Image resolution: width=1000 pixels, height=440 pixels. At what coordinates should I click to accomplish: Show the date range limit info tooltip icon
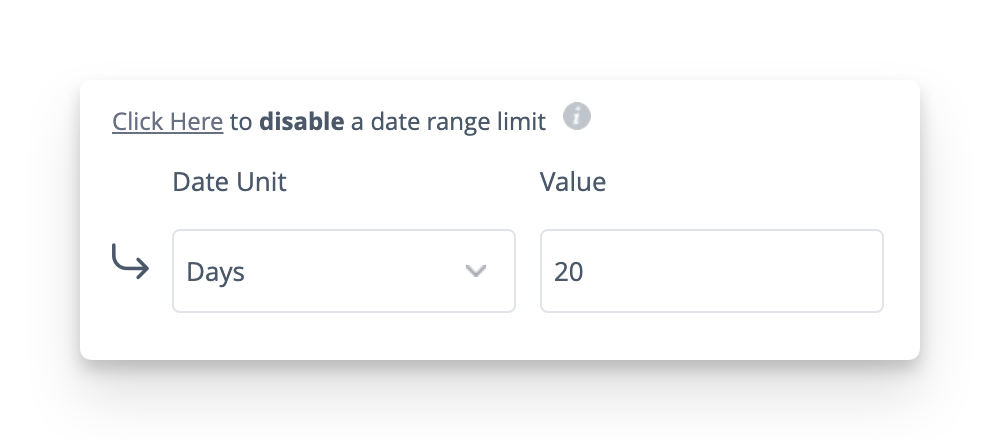click(x=576, y=118)
